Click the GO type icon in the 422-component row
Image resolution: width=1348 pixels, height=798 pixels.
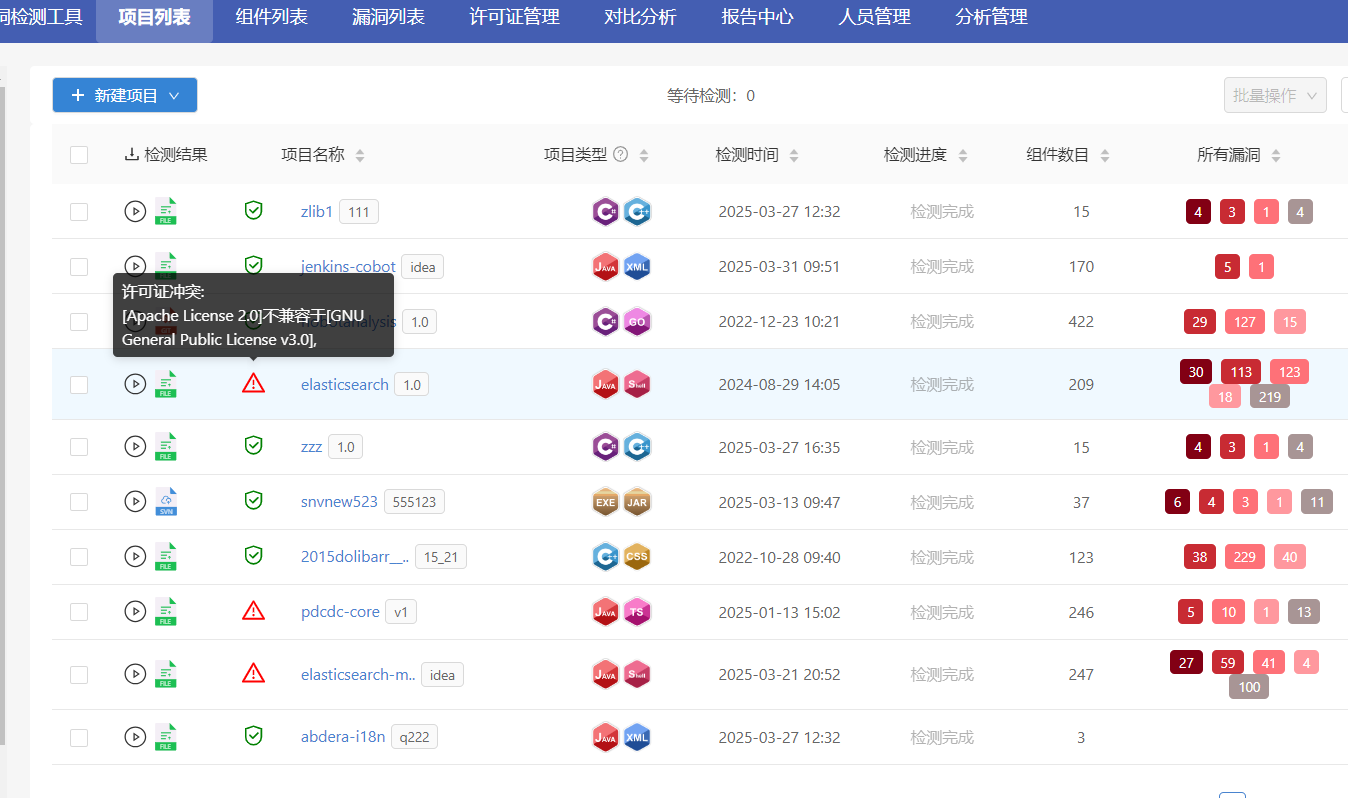[637, 322]
